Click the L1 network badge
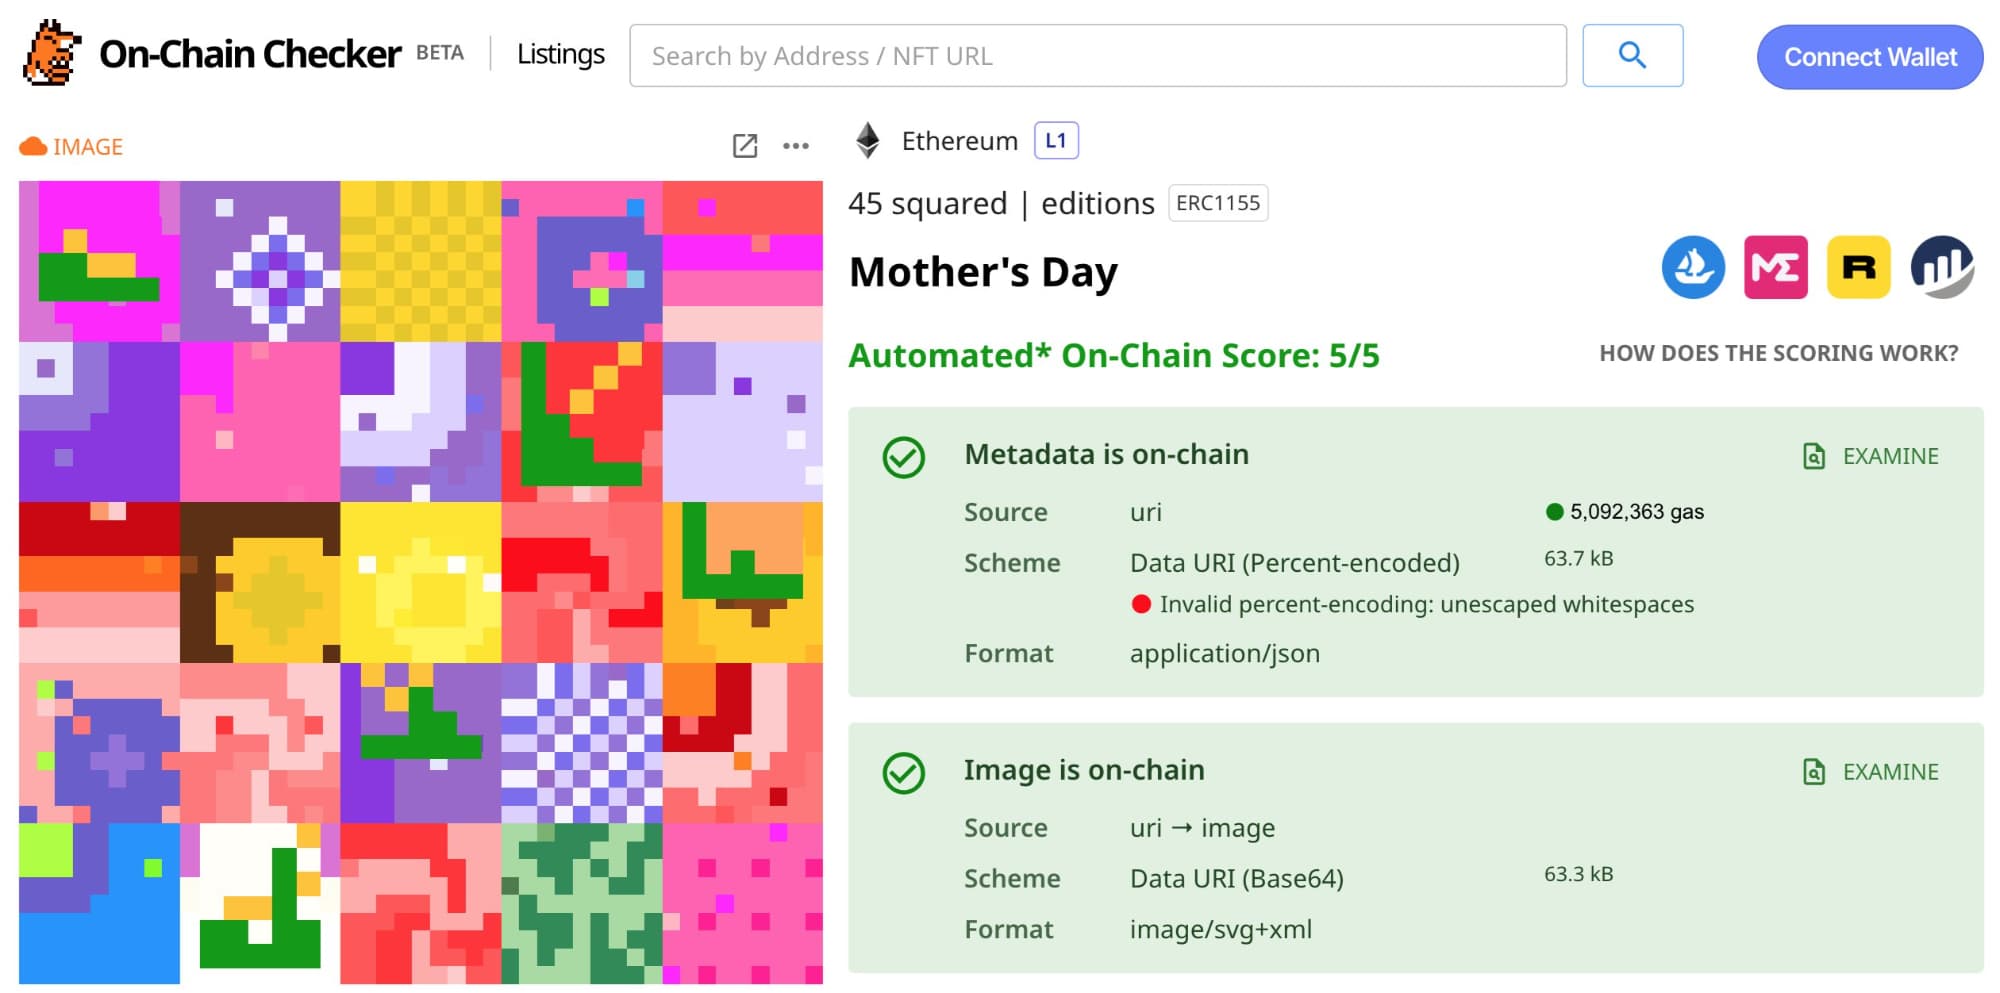Viewport: 2000px width, 993px height. pos(1056,141)
